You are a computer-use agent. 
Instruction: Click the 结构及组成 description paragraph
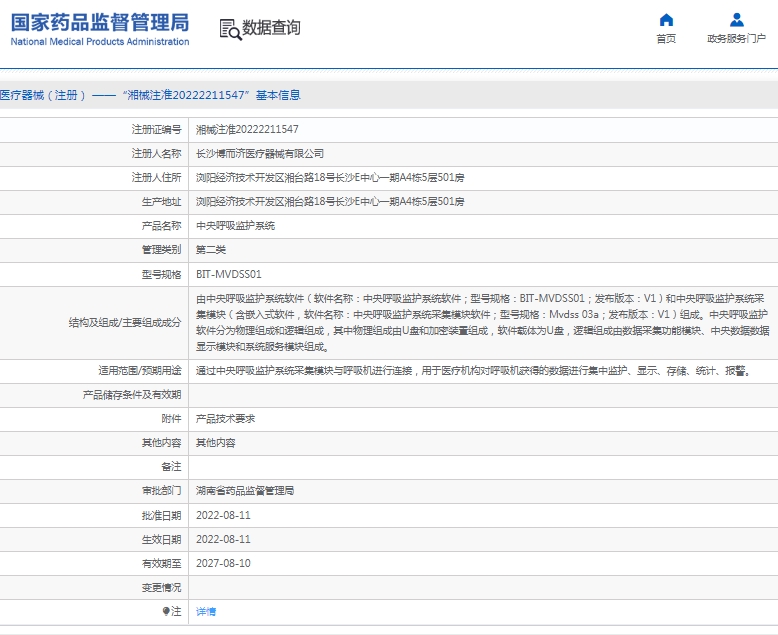click(x=482, y=322)
